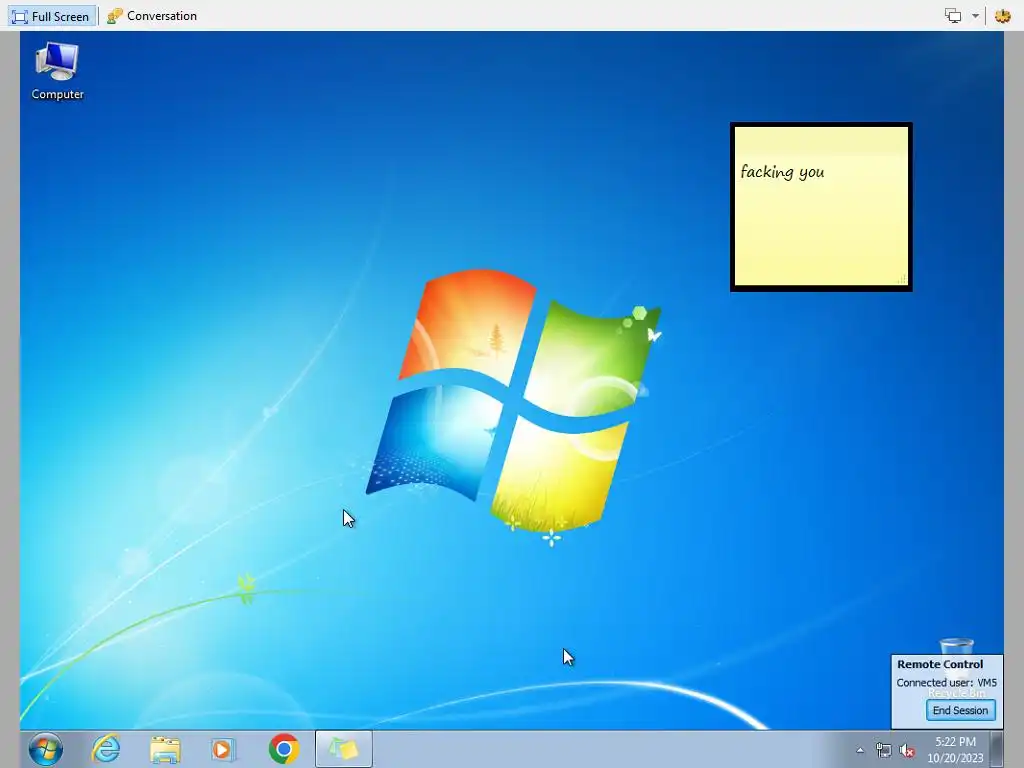Viewport: 1024px width, 768px height.
Task: Open the network status tray icon
Action: pos(883,750)
